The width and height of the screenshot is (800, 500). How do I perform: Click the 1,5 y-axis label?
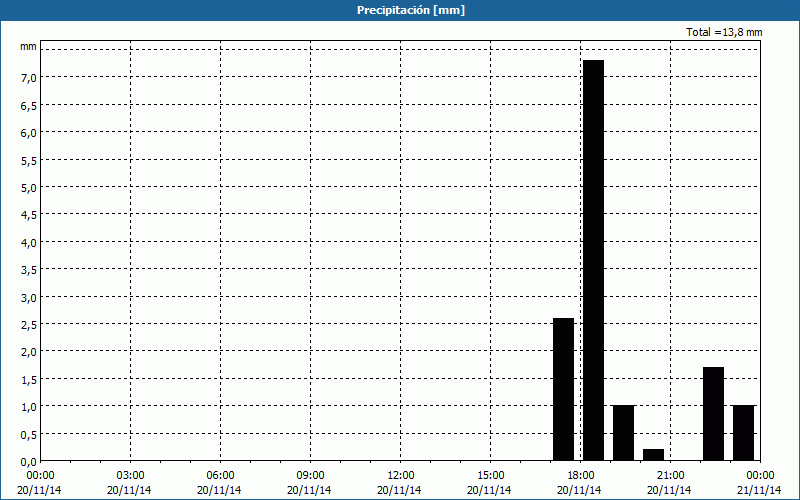[x=29, y=380]
